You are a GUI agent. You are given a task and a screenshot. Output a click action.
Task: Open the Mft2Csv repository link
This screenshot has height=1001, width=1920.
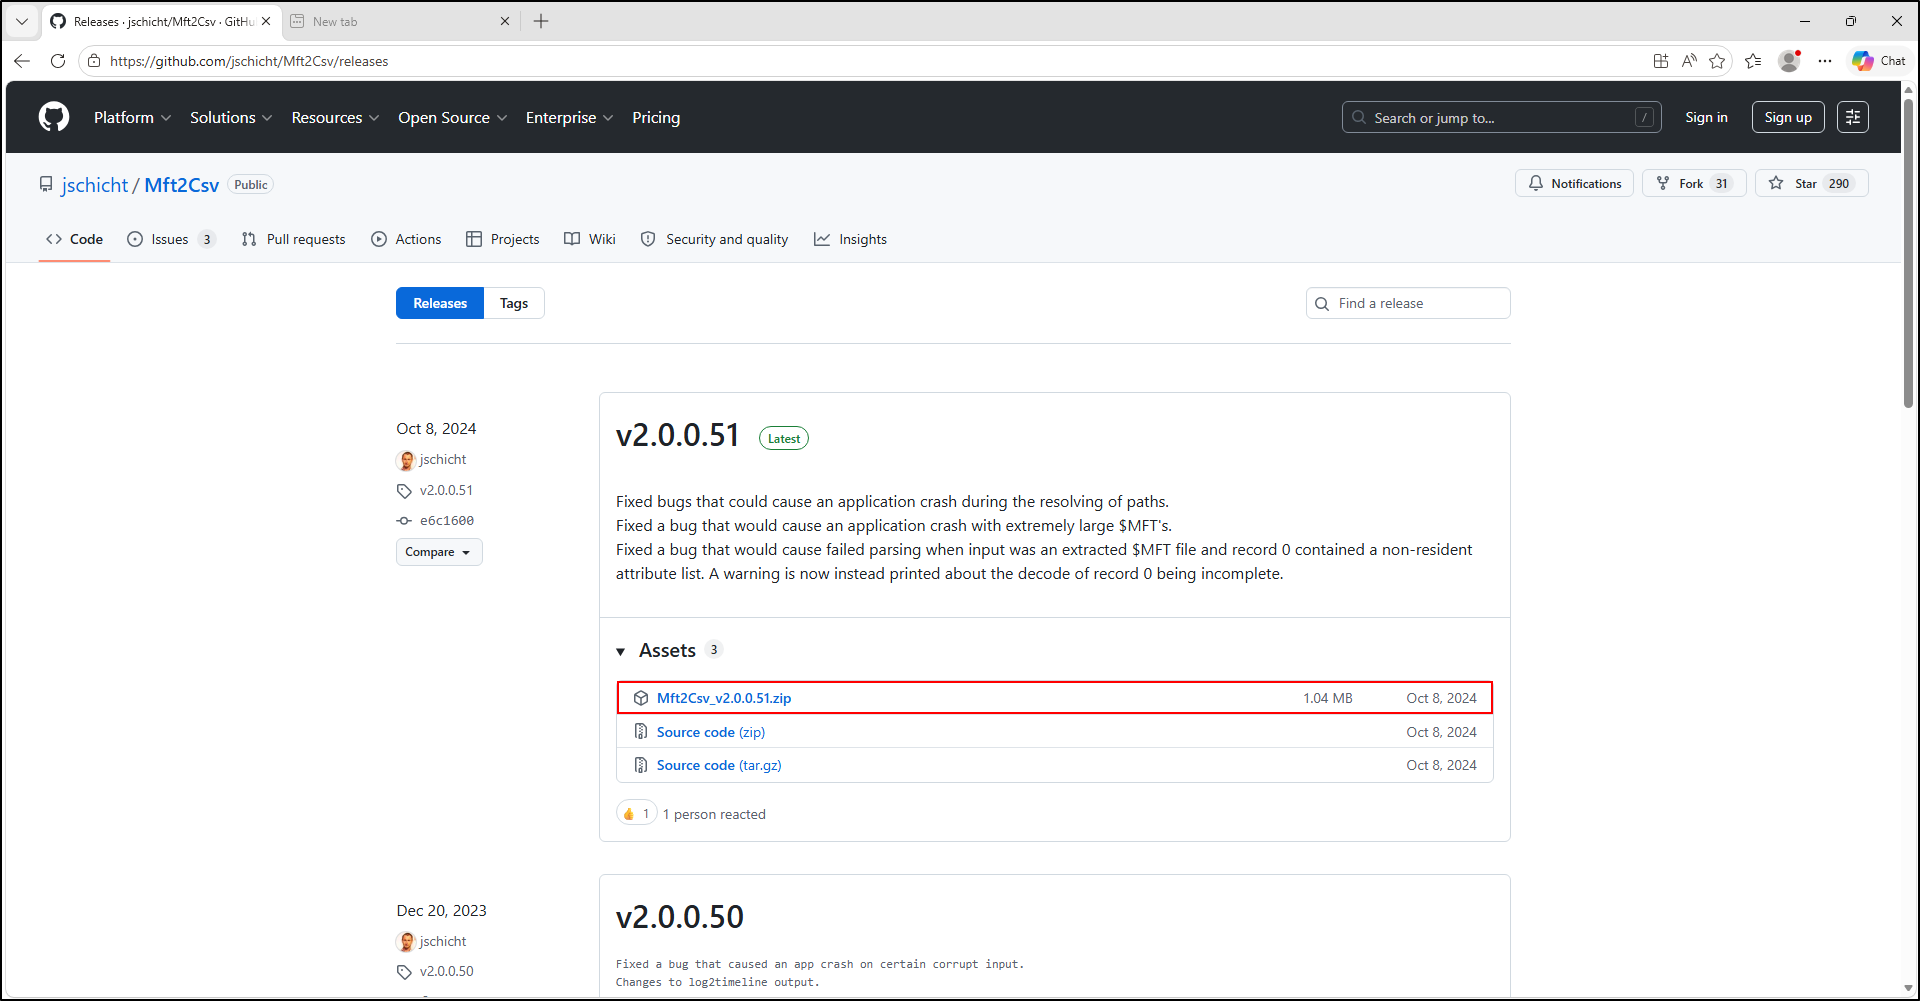tap(181, 185)
